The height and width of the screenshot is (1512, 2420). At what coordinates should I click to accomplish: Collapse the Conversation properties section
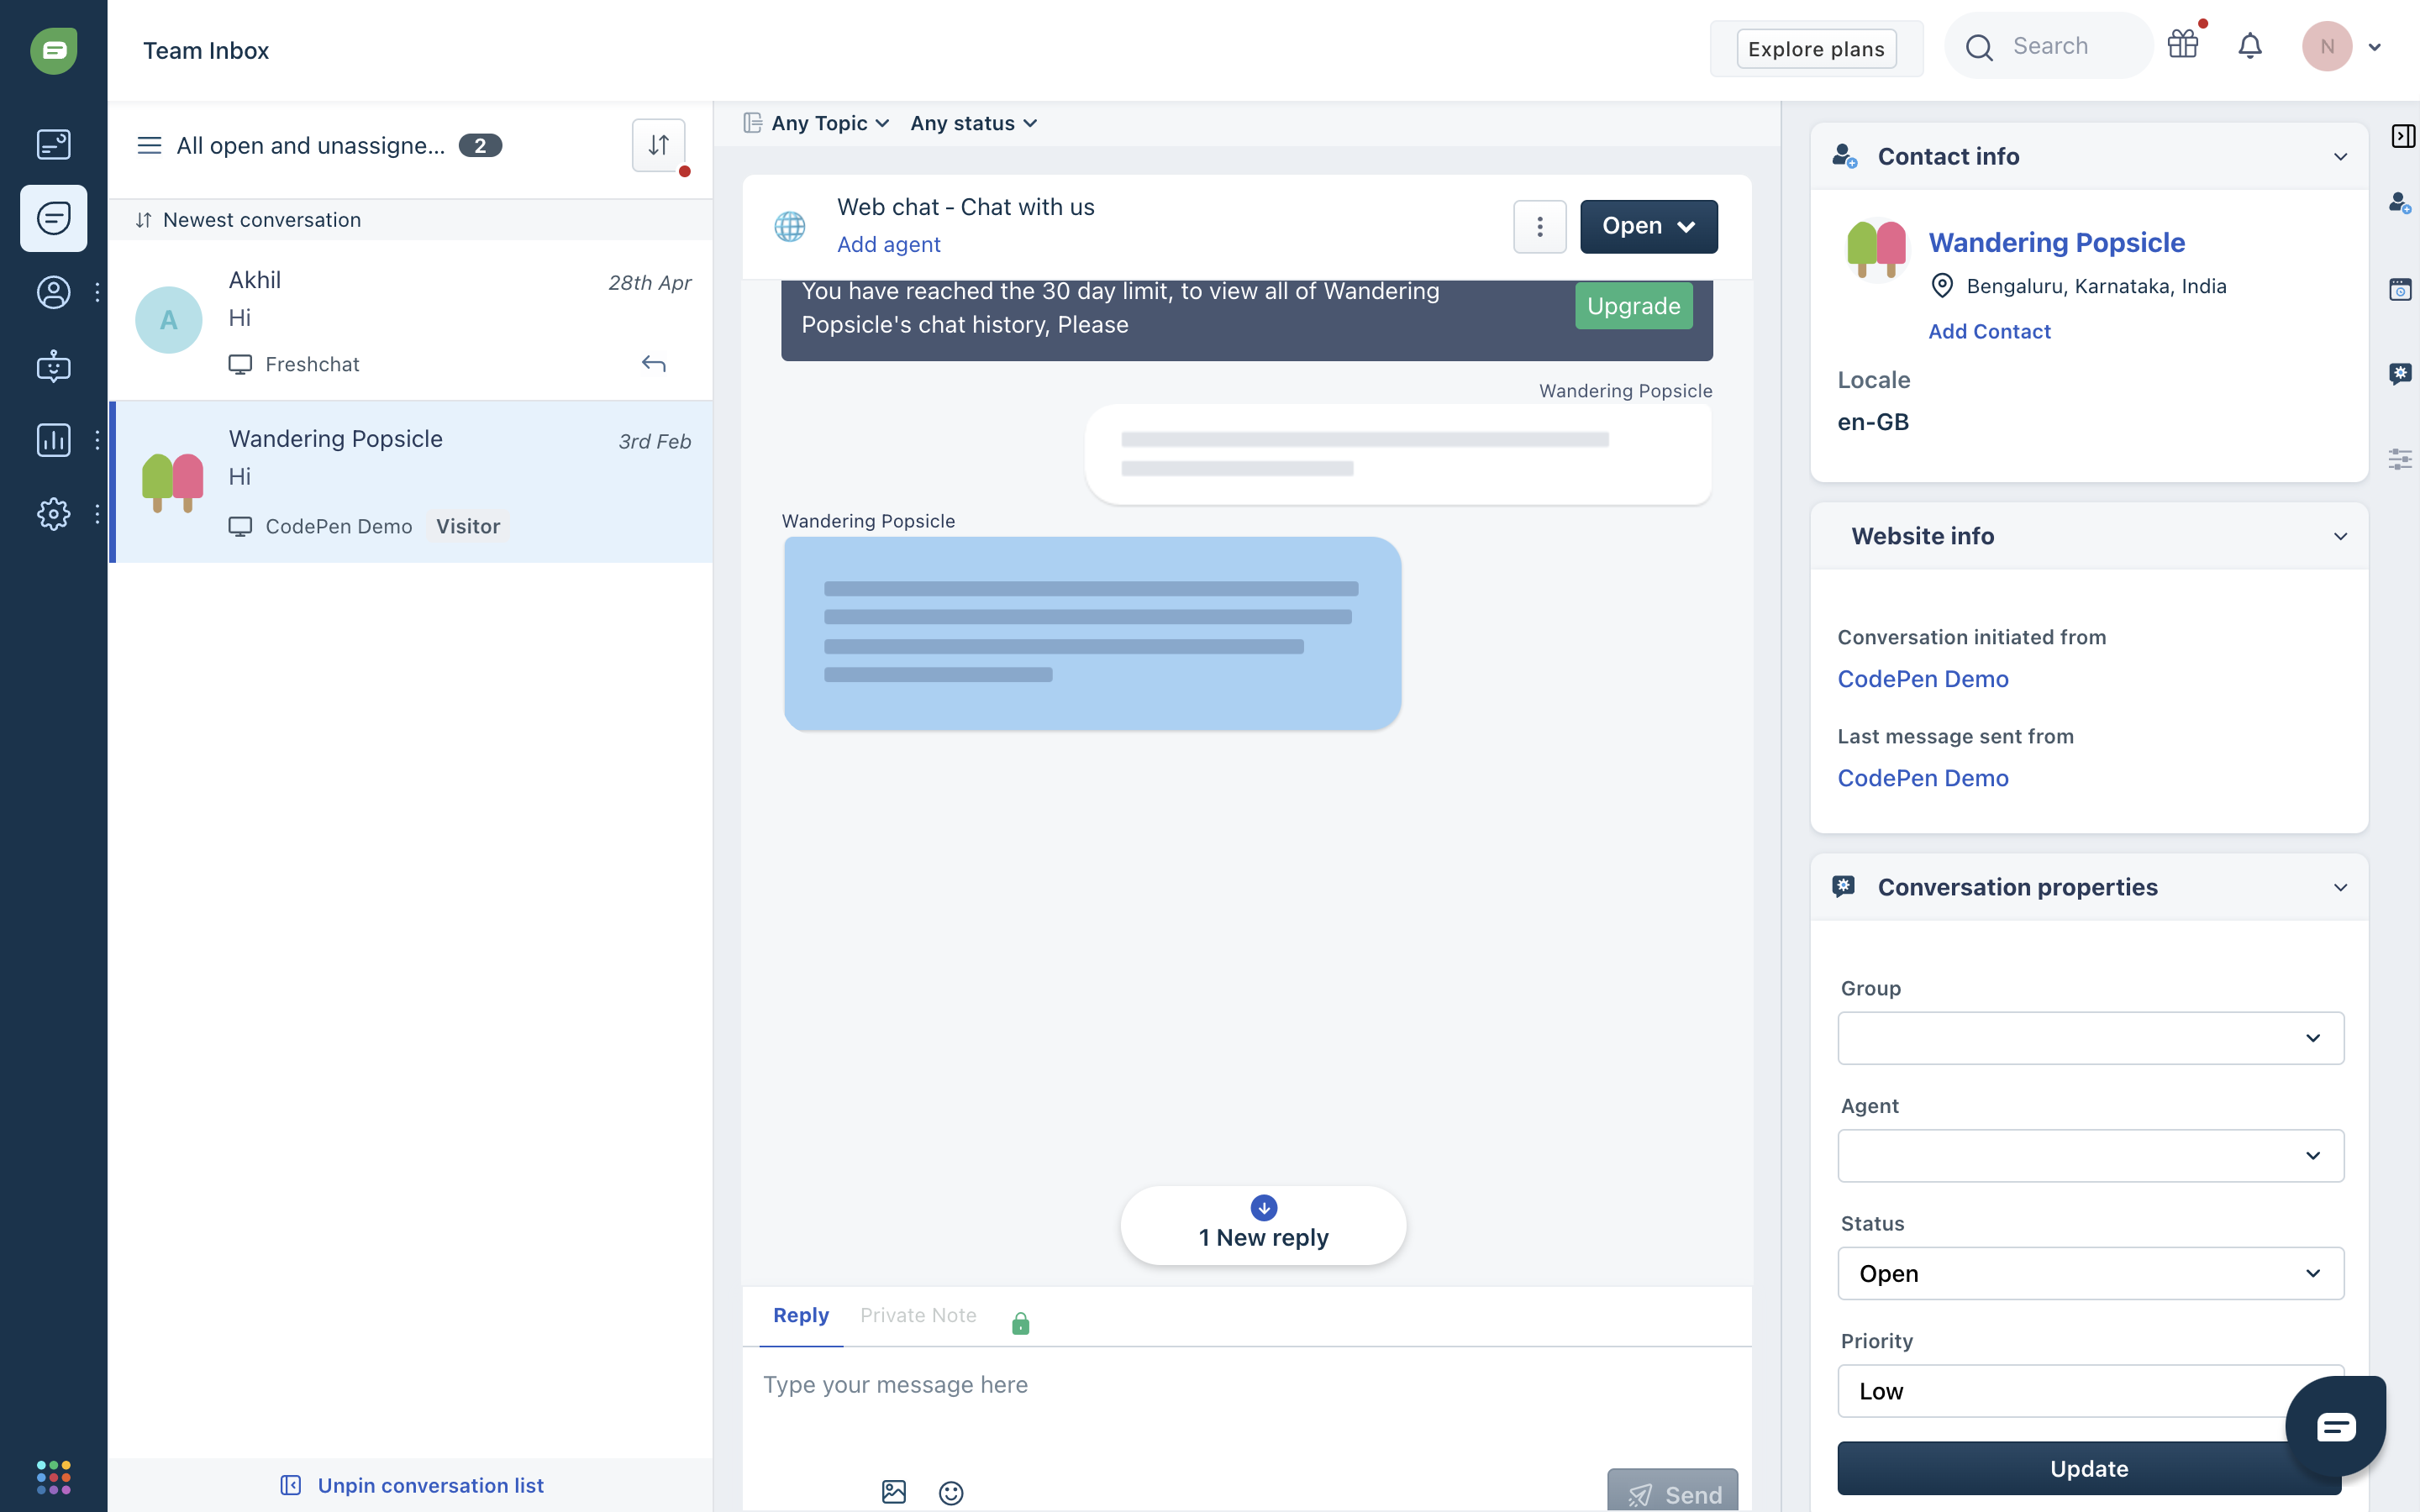(2340, 888)
